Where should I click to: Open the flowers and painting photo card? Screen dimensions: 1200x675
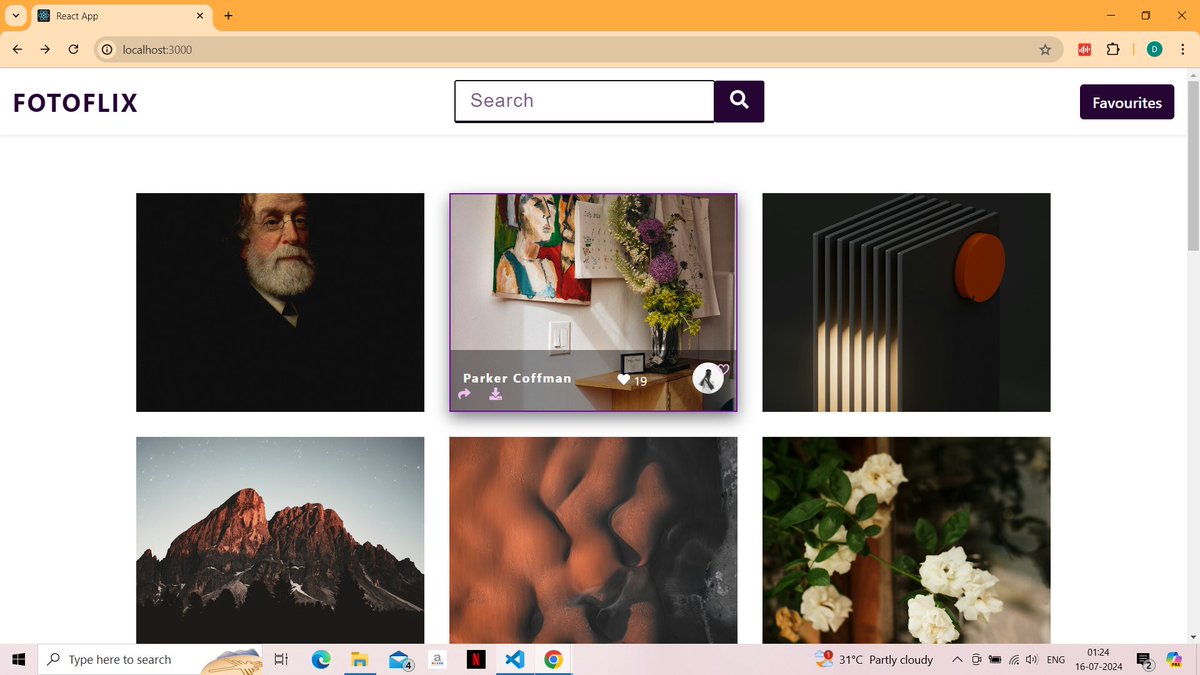tap(593, 302)
